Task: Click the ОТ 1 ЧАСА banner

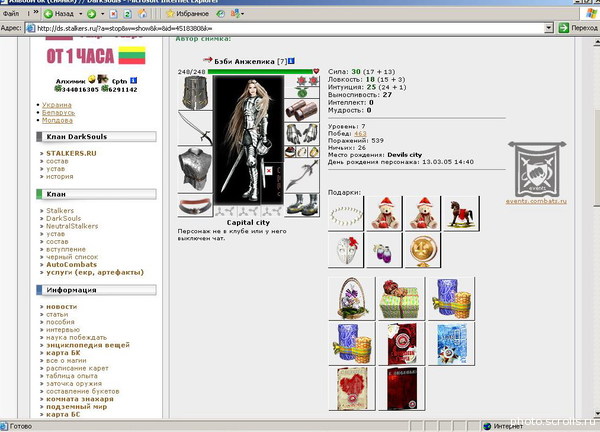Action: (96, 55)
